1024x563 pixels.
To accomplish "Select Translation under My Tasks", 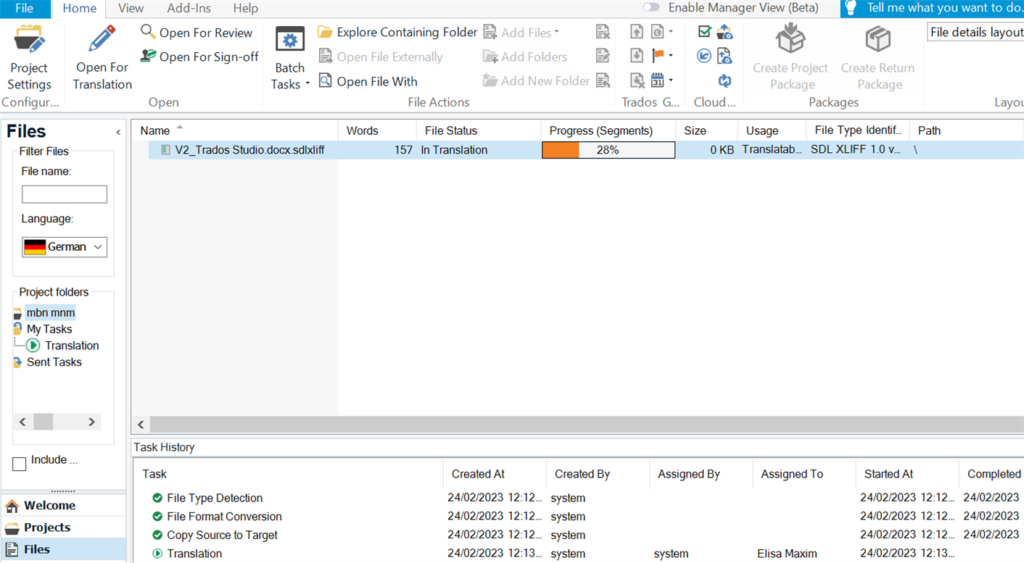I will click(x=72, y=346).
